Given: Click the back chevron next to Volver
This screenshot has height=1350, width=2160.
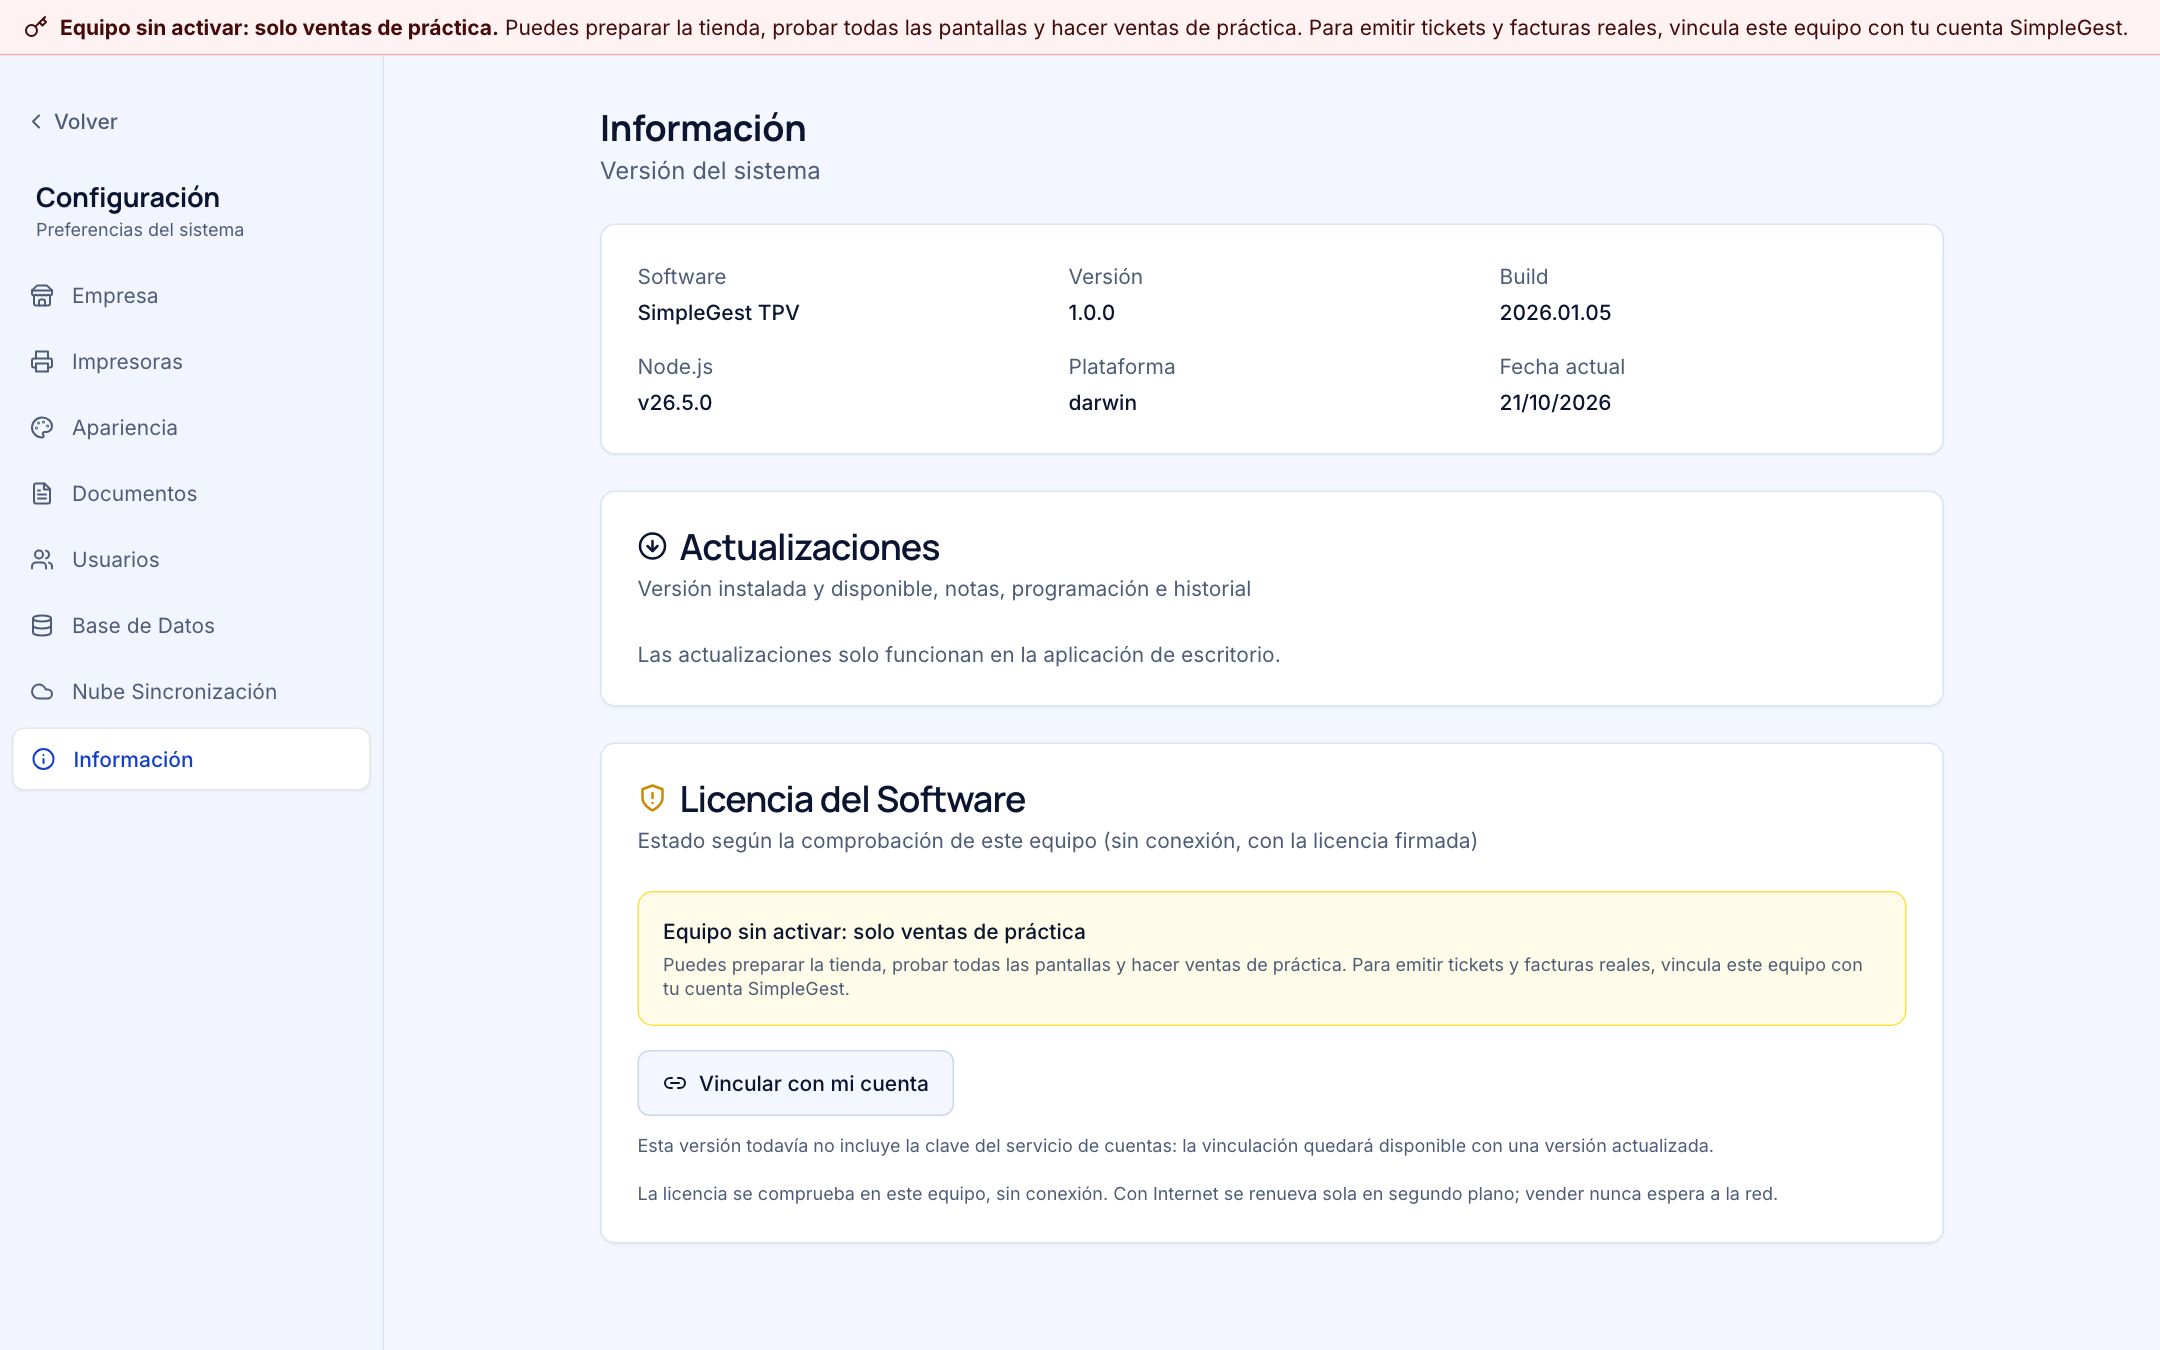Looking at the screenshot, I should pos(36,121).
